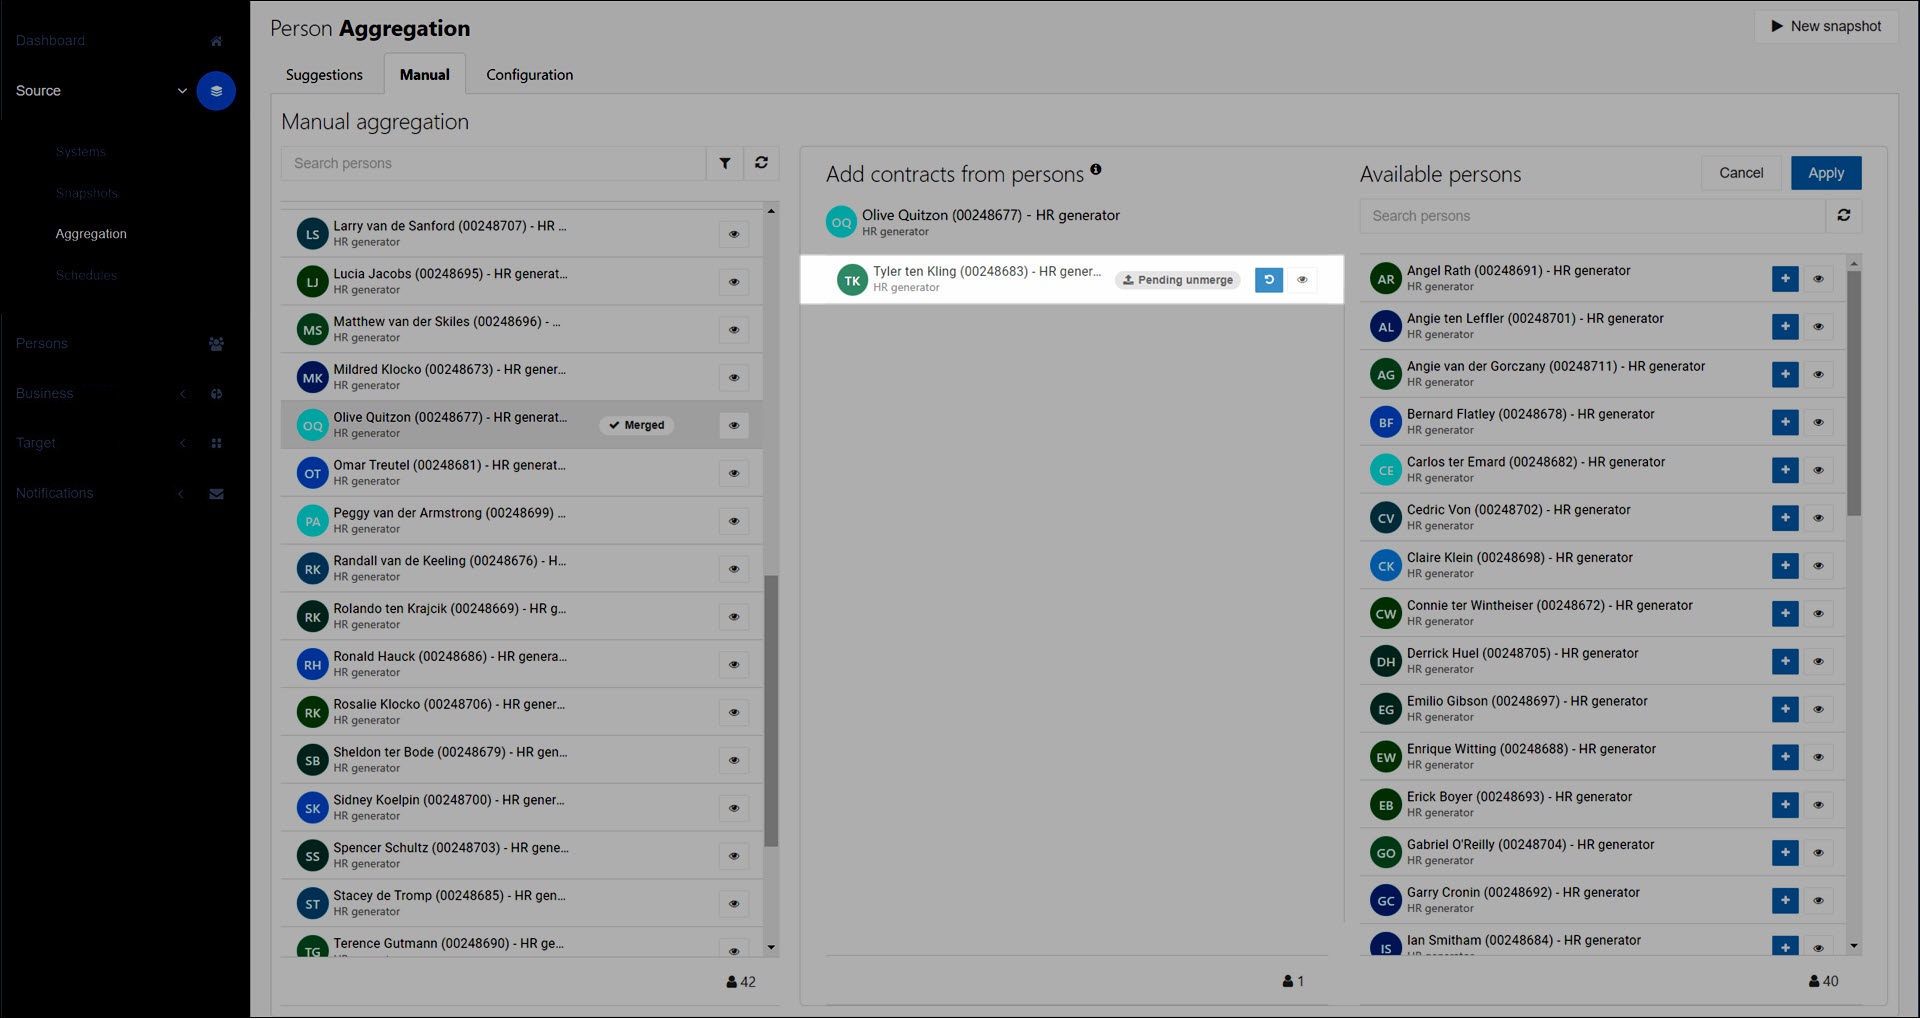Click the info icon beside Add contracts heading
The image size is (1920, 1019).
[1096, 170]
